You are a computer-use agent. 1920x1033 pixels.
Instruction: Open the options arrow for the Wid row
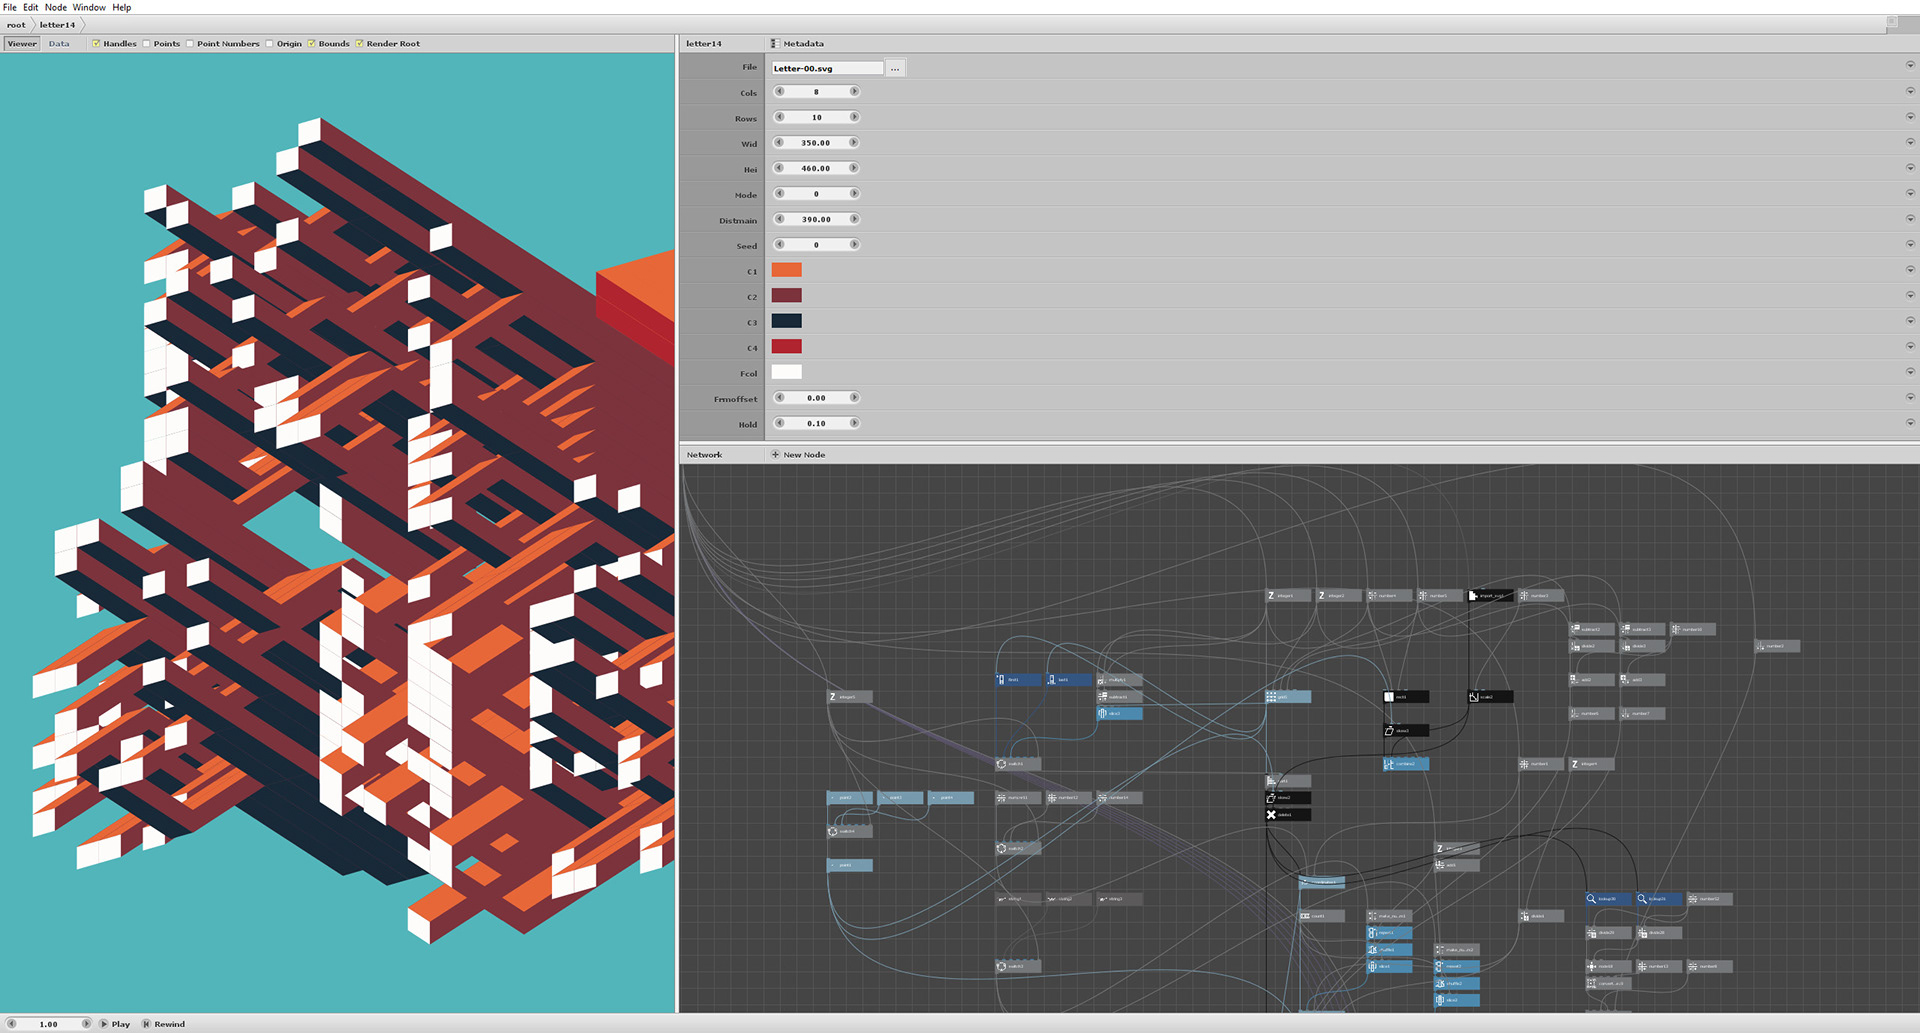[1910, 142]
